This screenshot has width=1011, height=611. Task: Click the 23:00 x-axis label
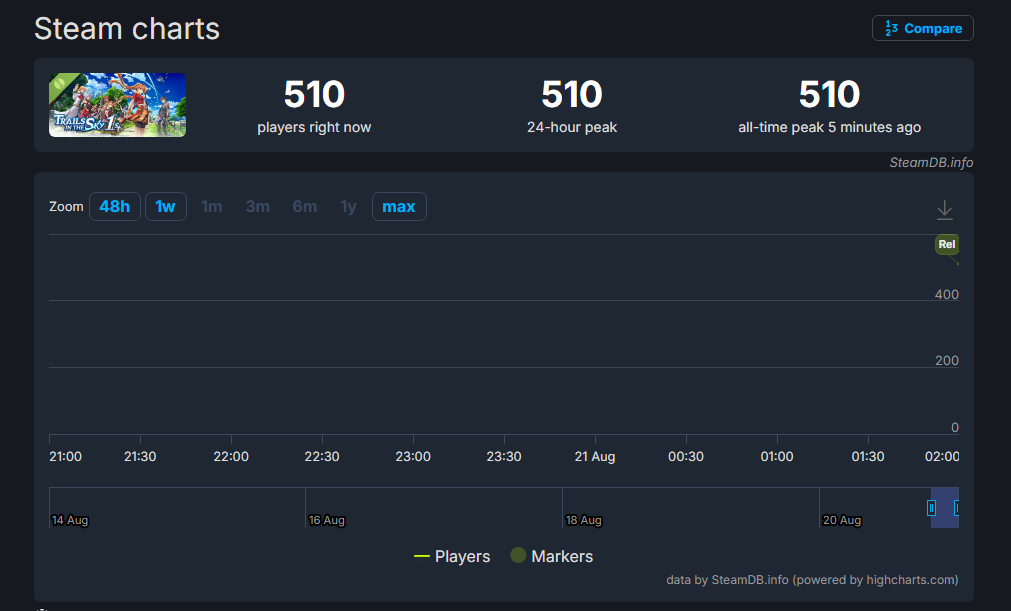click(413, 456)
